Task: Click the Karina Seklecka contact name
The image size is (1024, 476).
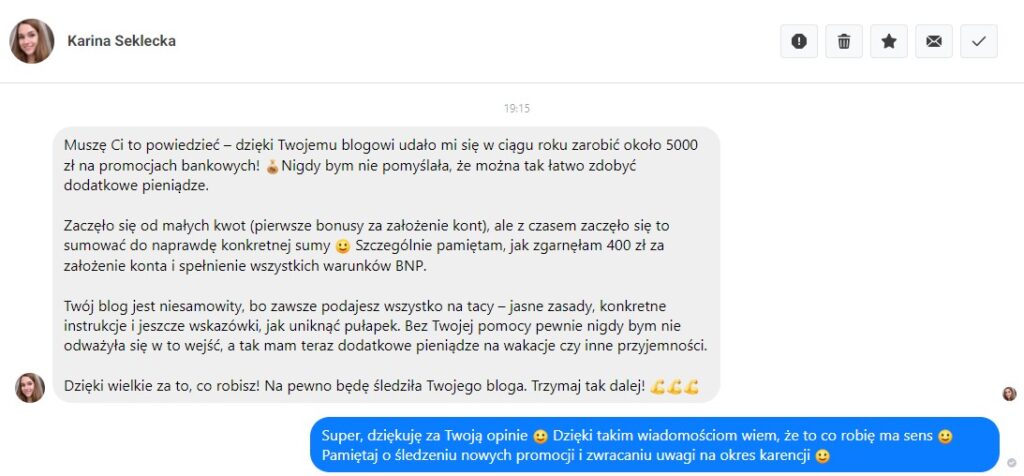Action: click(x=121, y=41)
